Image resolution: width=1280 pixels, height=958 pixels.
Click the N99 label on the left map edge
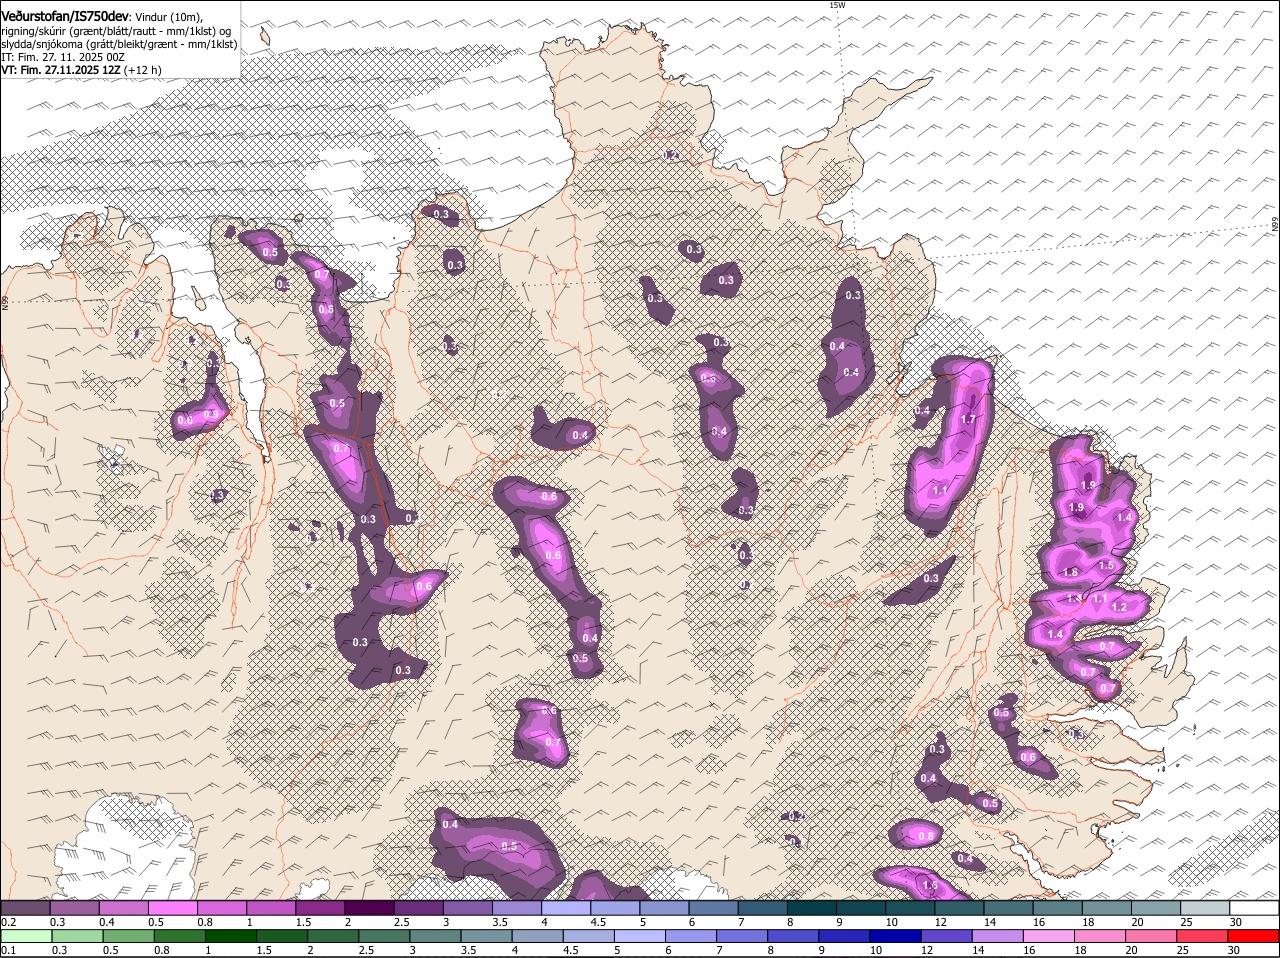pyautogui.click(x=5, y=301)
